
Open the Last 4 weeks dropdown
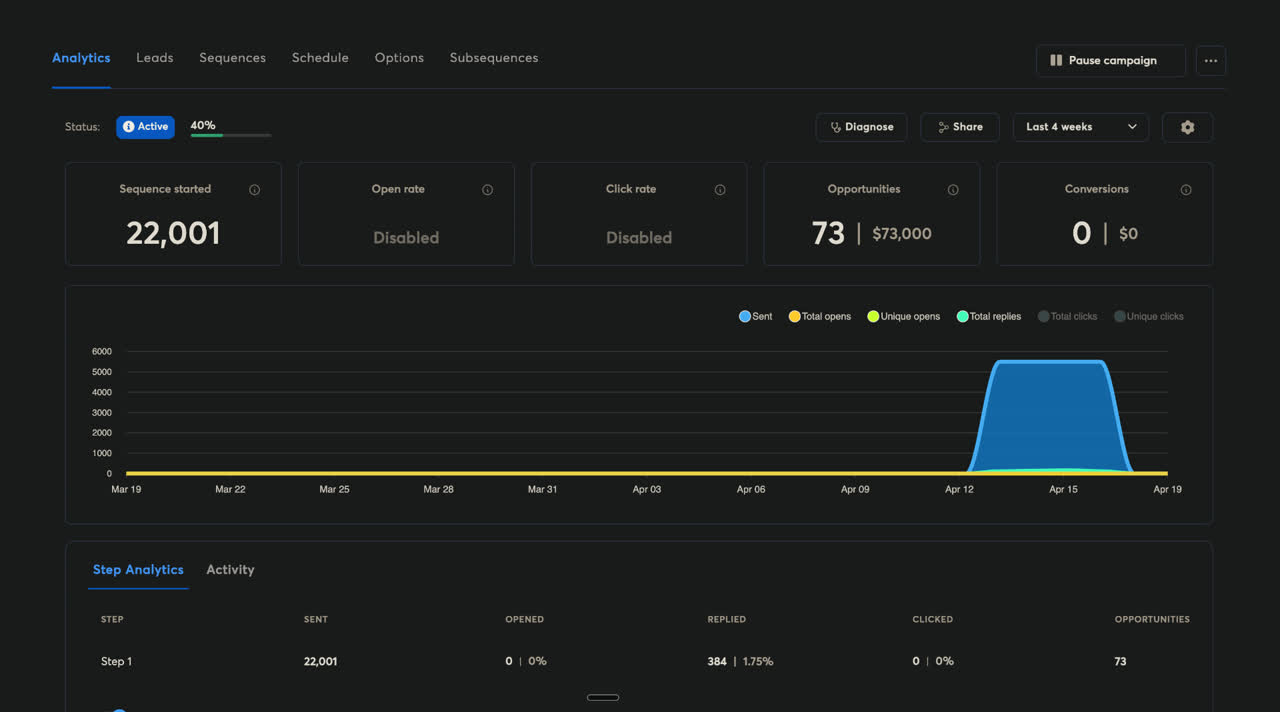pyautogui.click(x=1081, y=127)
